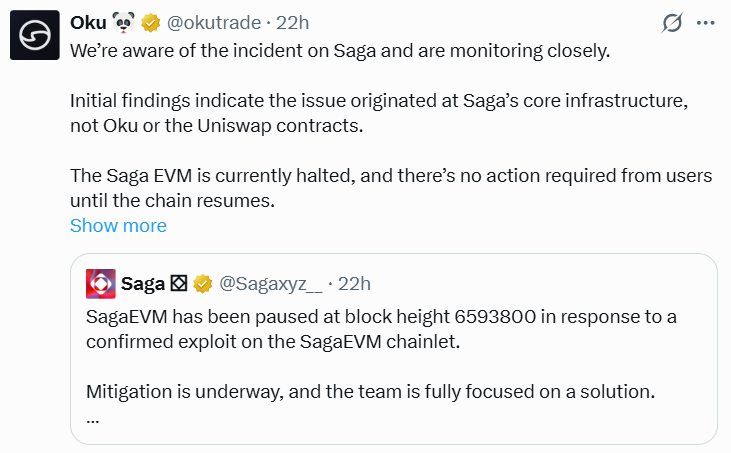The width and height of the screenshot is (731, 453).
Task: Click Oku's gold verified badge
Action: tap(152, 22)
